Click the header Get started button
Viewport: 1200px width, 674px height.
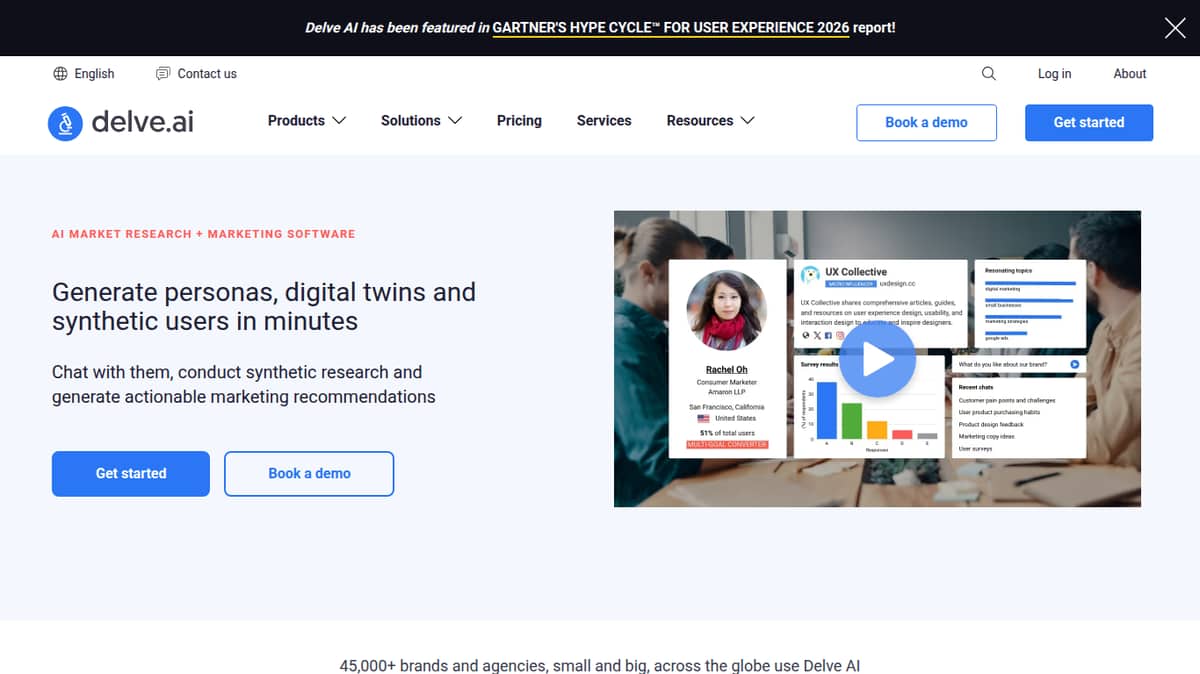[1089, 122]
